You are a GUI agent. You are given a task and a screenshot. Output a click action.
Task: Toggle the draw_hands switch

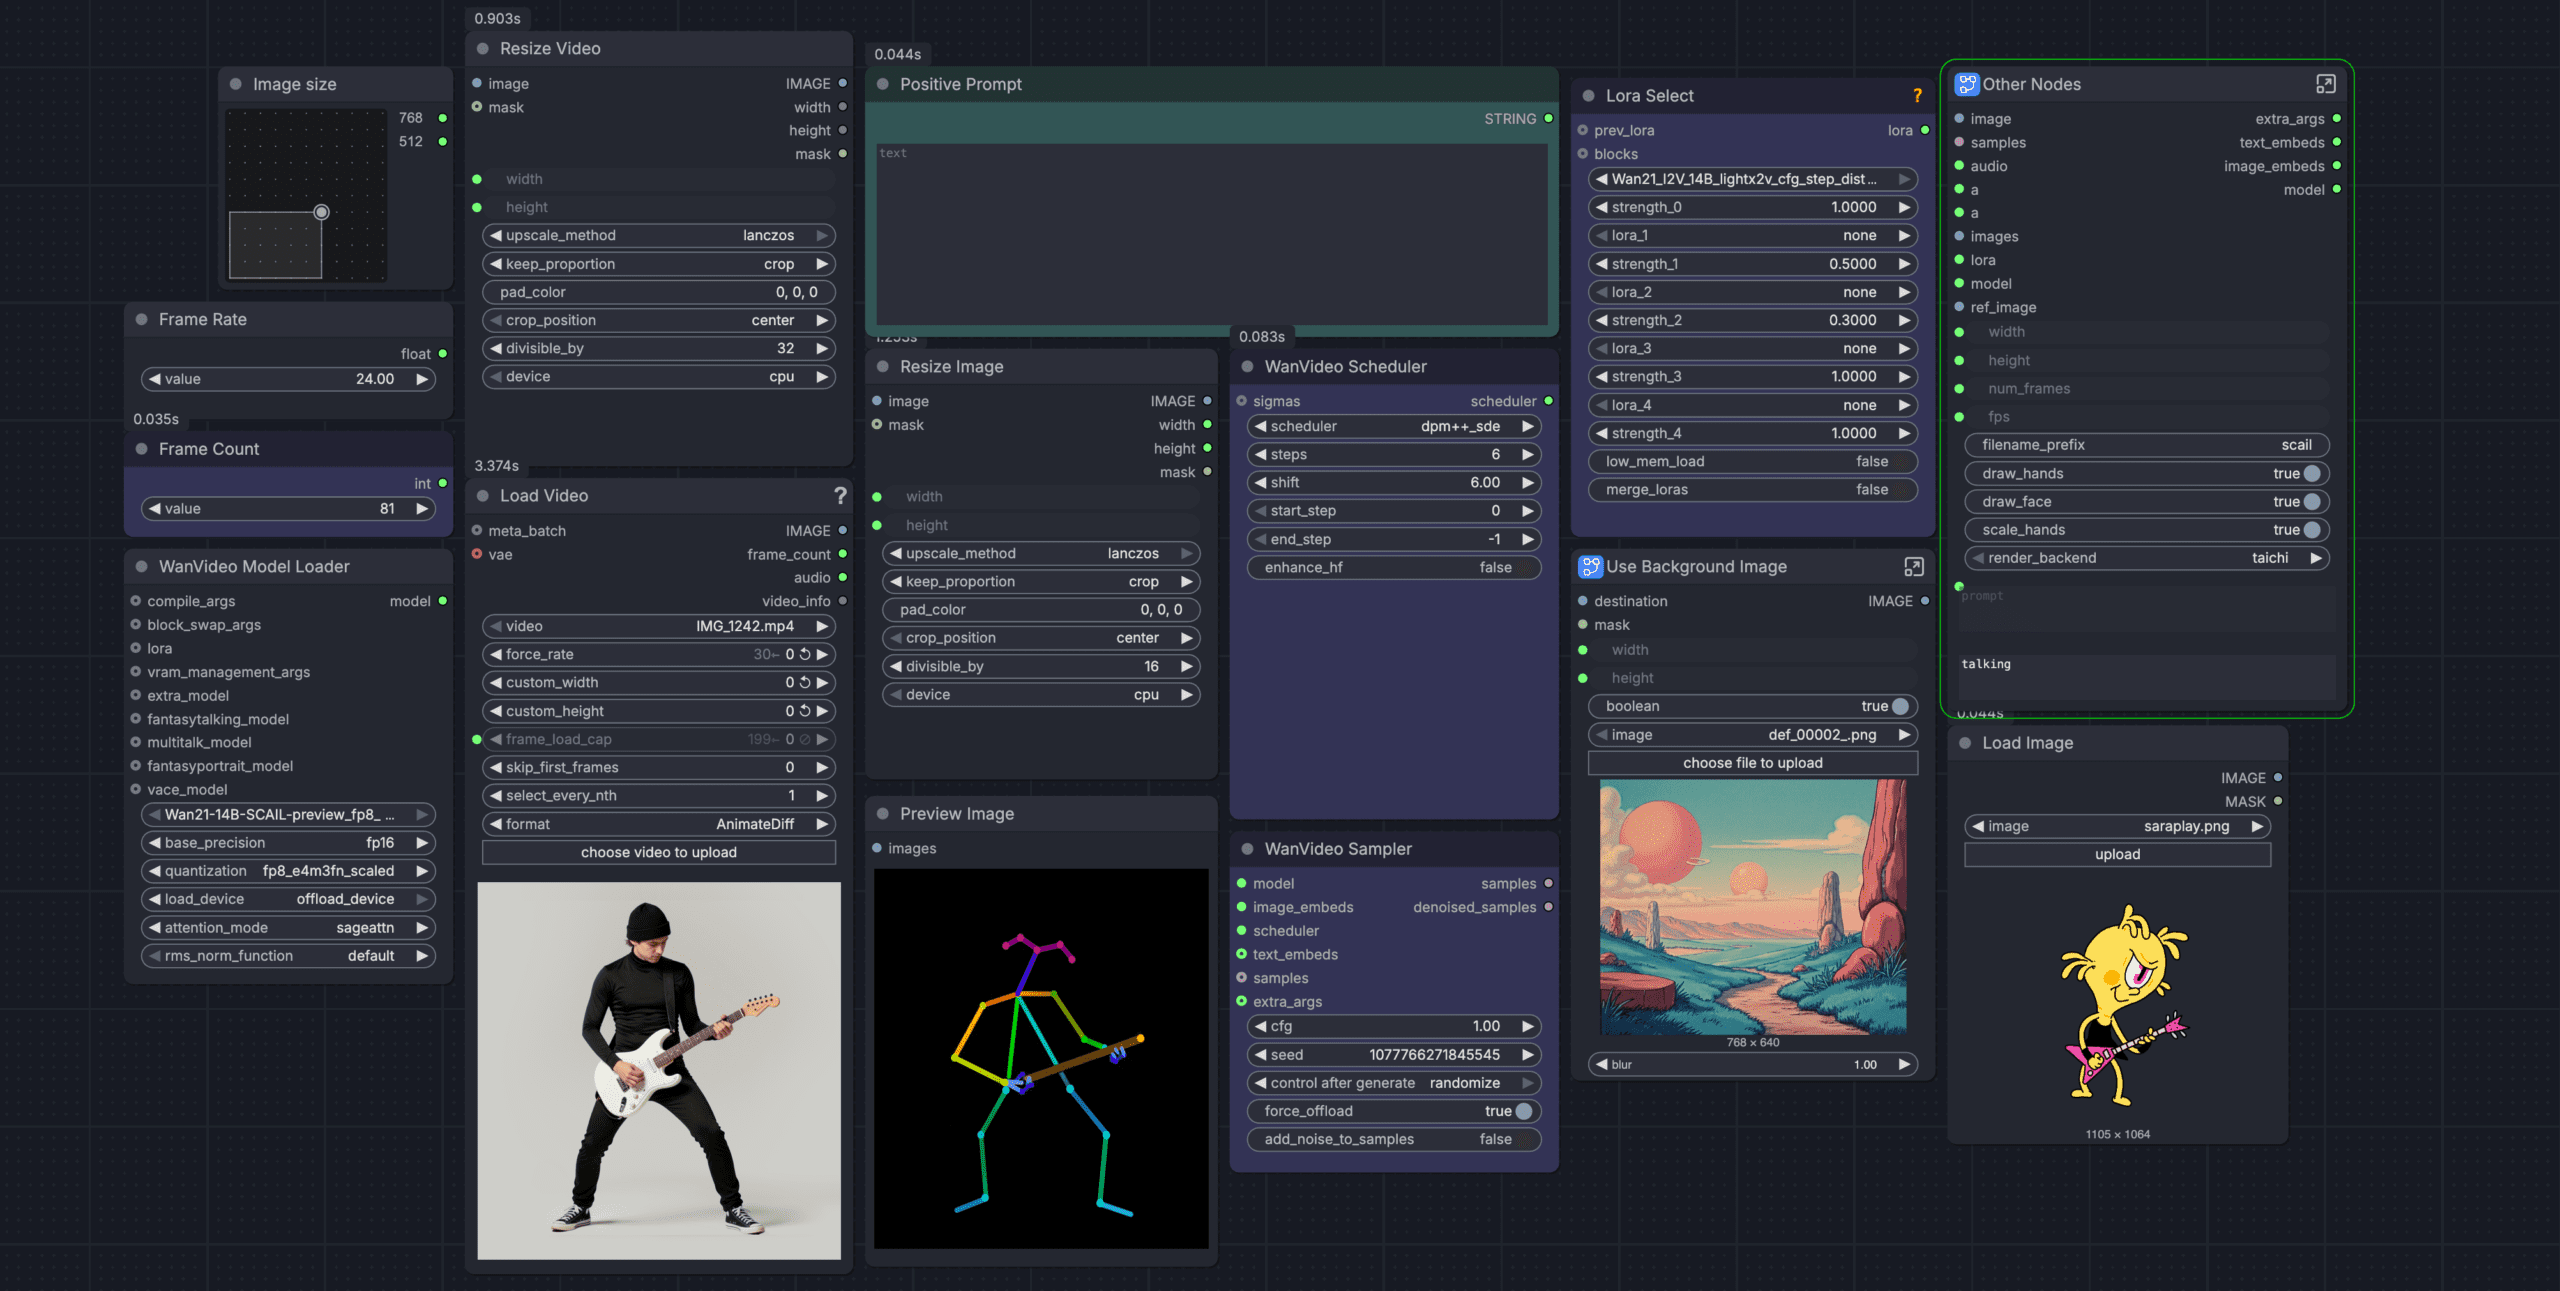point(2311,474)
